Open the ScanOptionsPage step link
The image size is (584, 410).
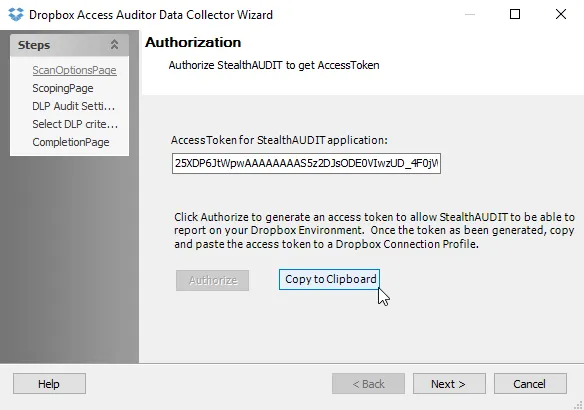click(x=74, y=70)
